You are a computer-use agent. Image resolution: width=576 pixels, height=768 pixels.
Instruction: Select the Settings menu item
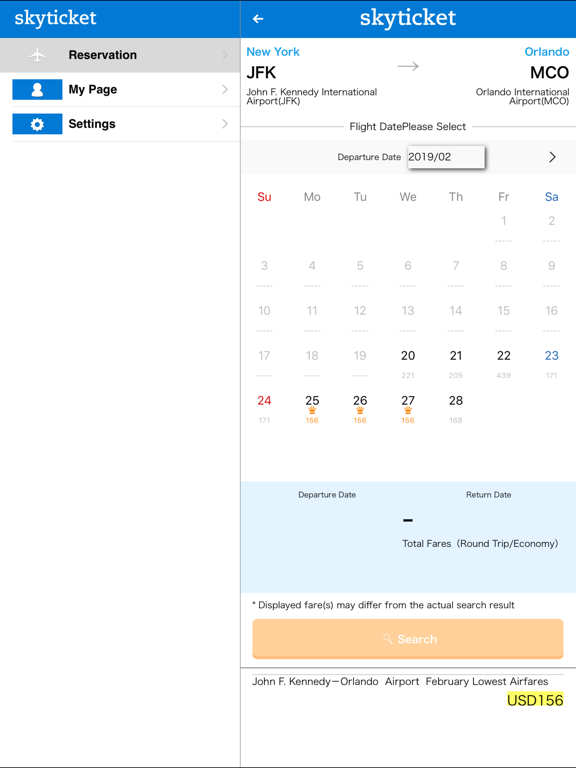tap(120, 124)
